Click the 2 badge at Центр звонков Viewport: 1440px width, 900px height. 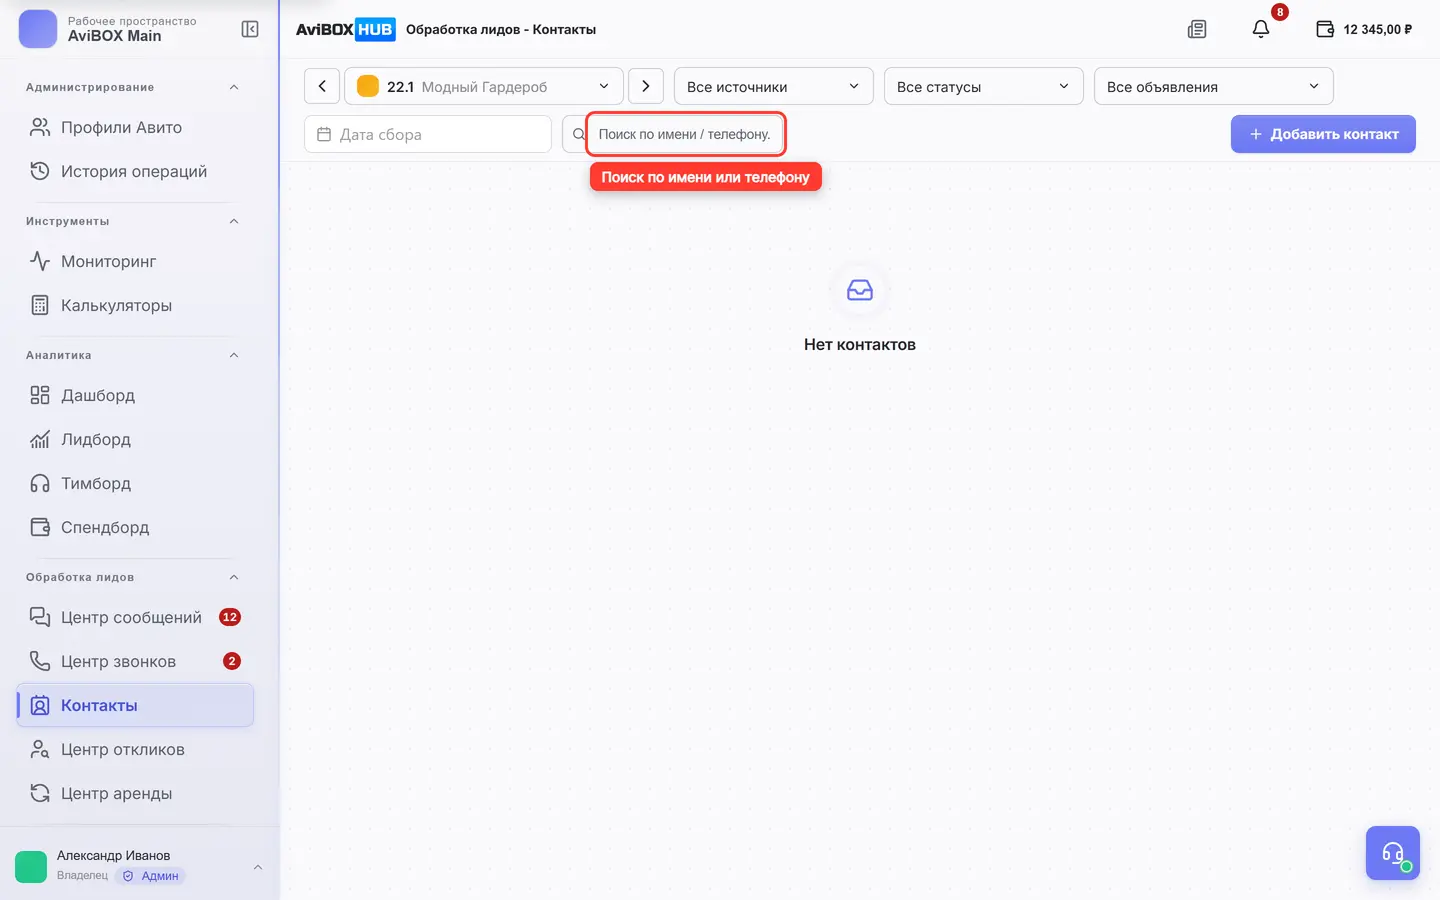[232, 661]
